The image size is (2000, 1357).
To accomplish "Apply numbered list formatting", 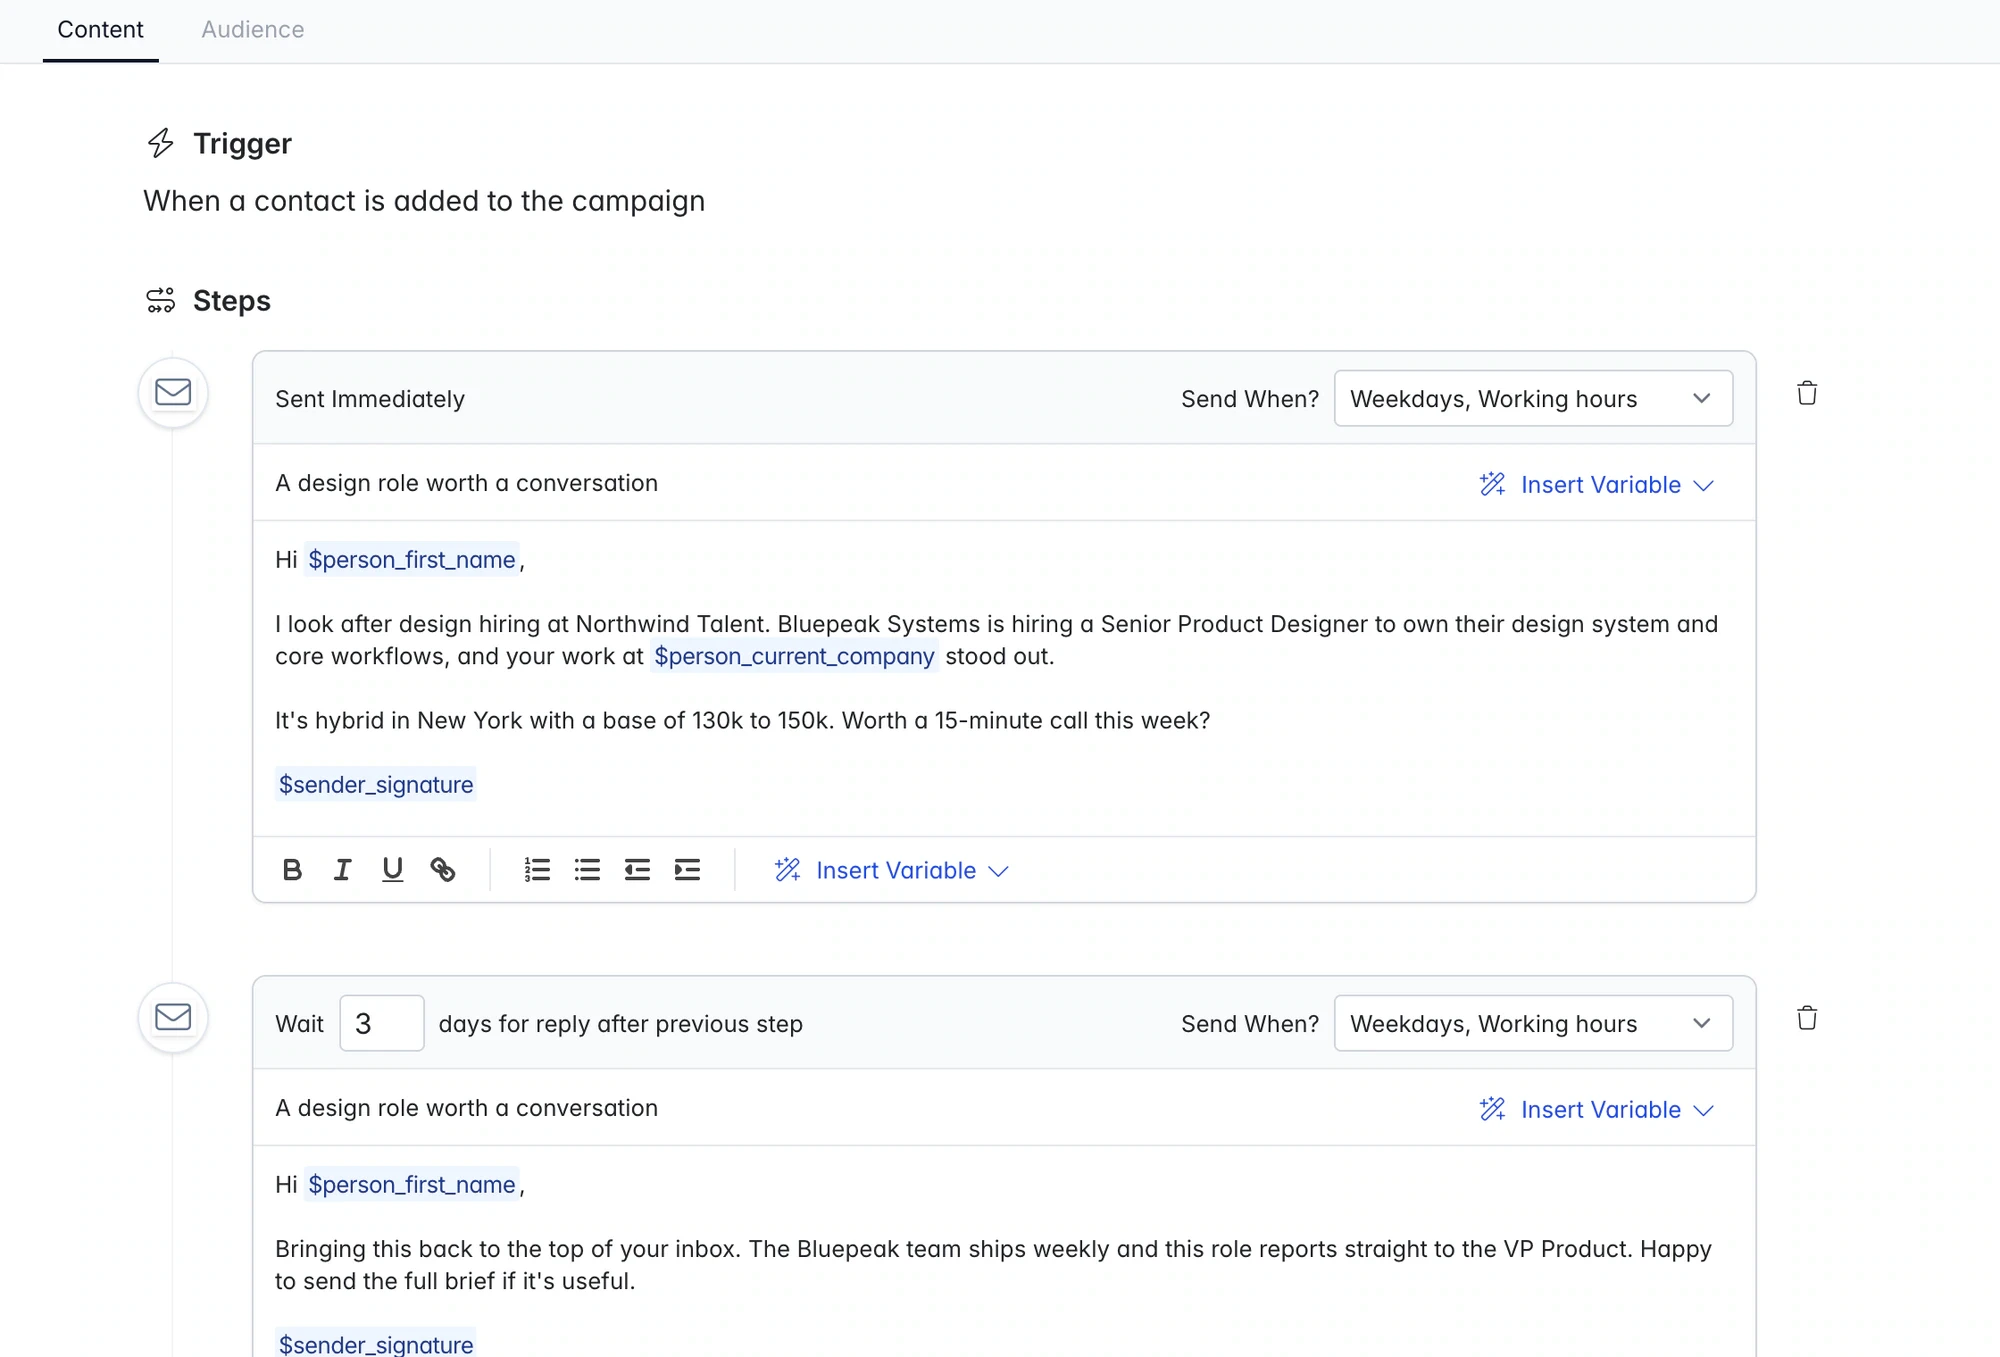I will pyautogui.click(x=537, y=870).
